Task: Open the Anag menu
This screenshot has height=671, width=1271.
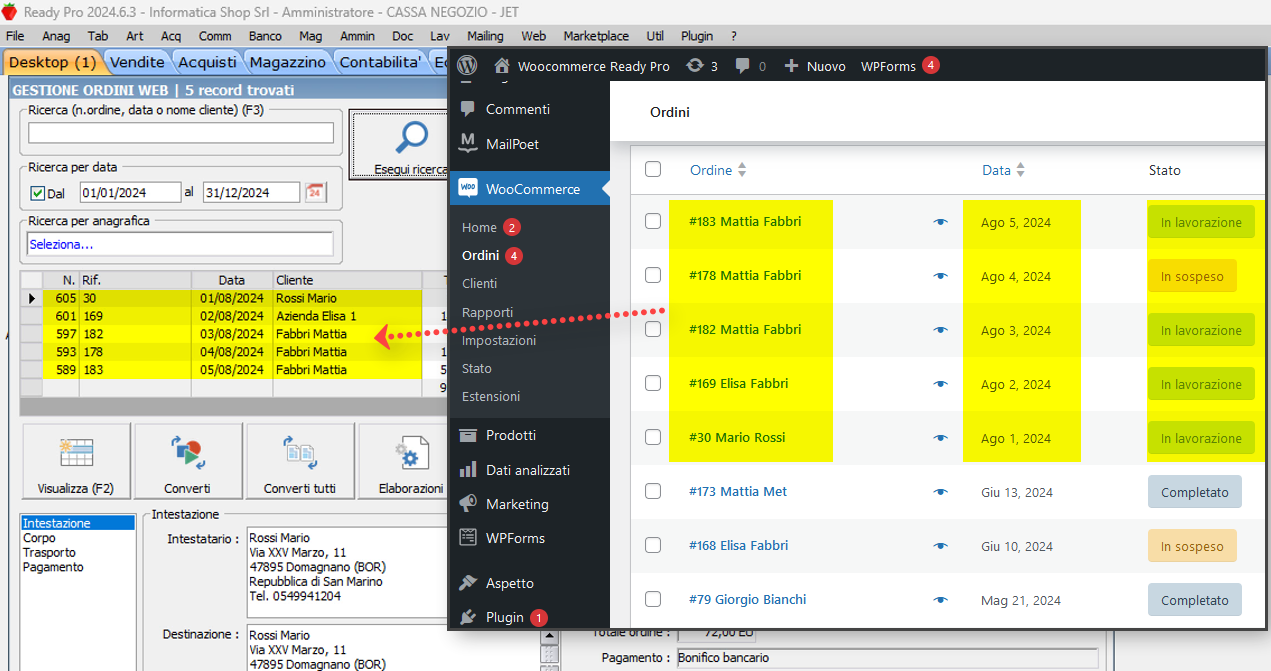Action: pyautogui.click(x=56, y=36)
